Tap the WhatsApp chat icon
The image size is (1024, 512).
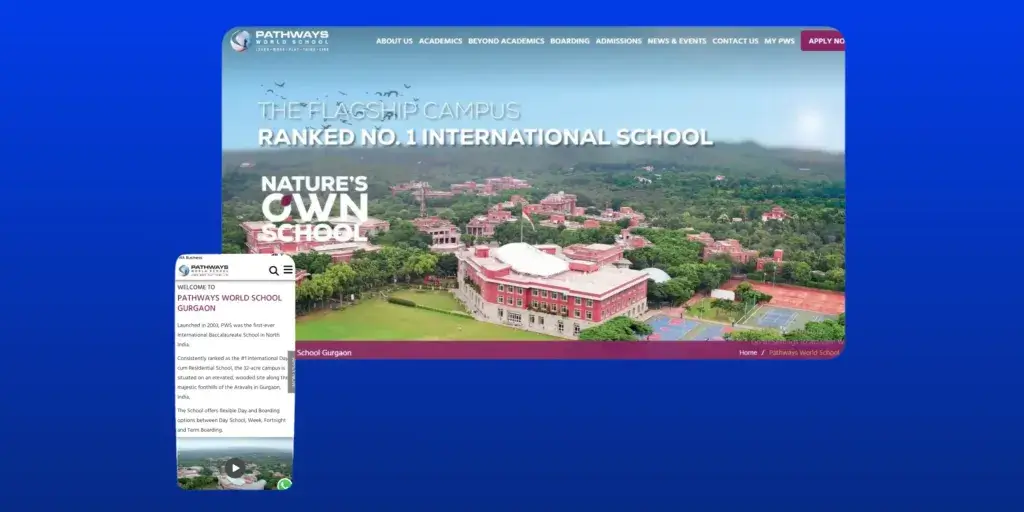coord(285,484)
